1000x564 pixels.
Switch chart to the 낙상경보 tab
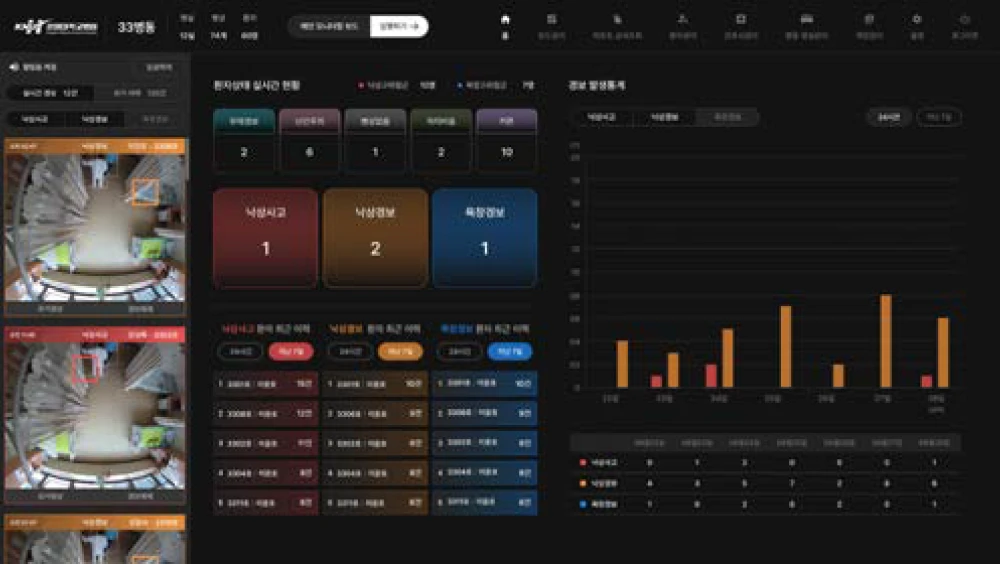click(665, 117)
